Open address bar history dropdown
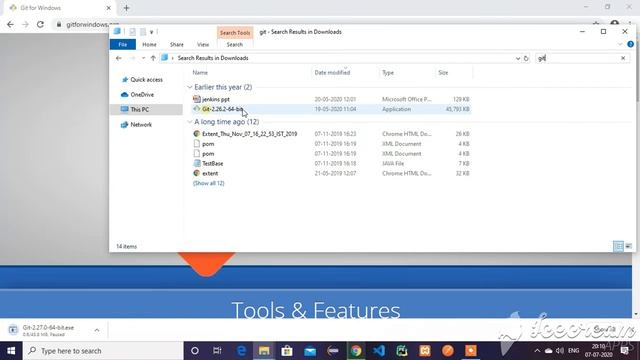This screenshot has width=640, height=360. tap(518, 58)
